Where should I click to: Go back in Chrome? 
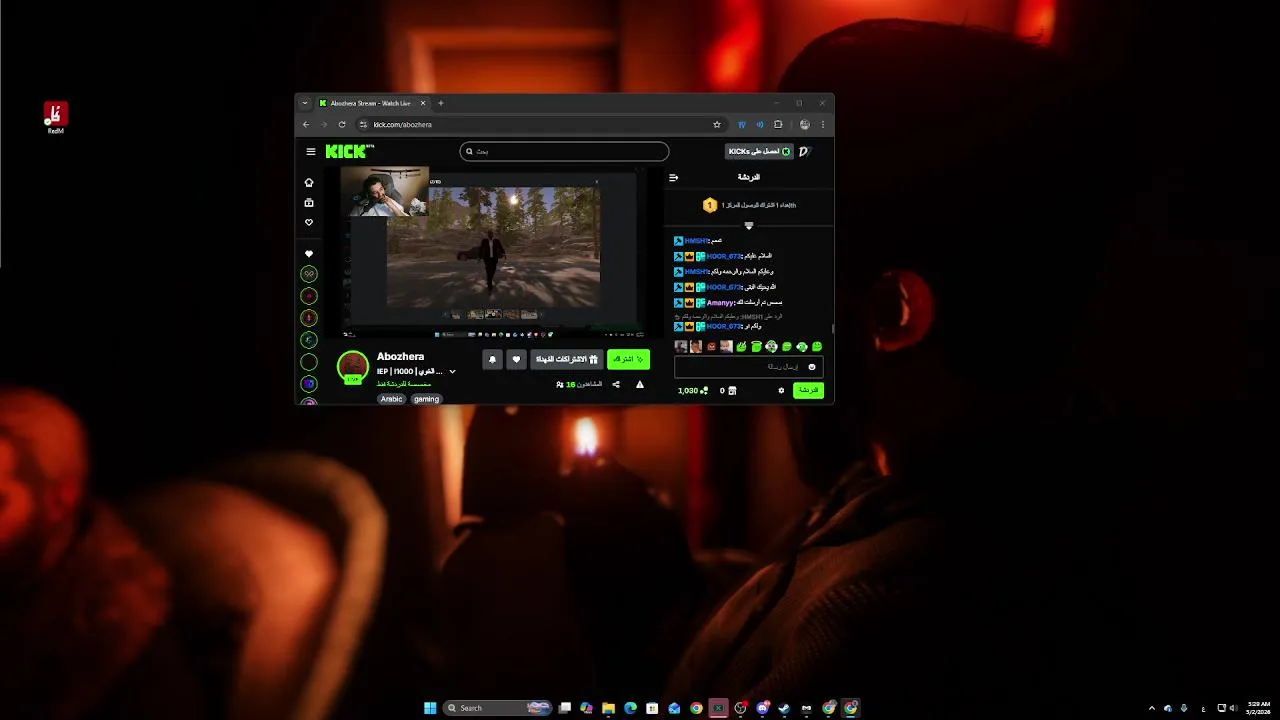pyautogui.click(x=307, y=125)
